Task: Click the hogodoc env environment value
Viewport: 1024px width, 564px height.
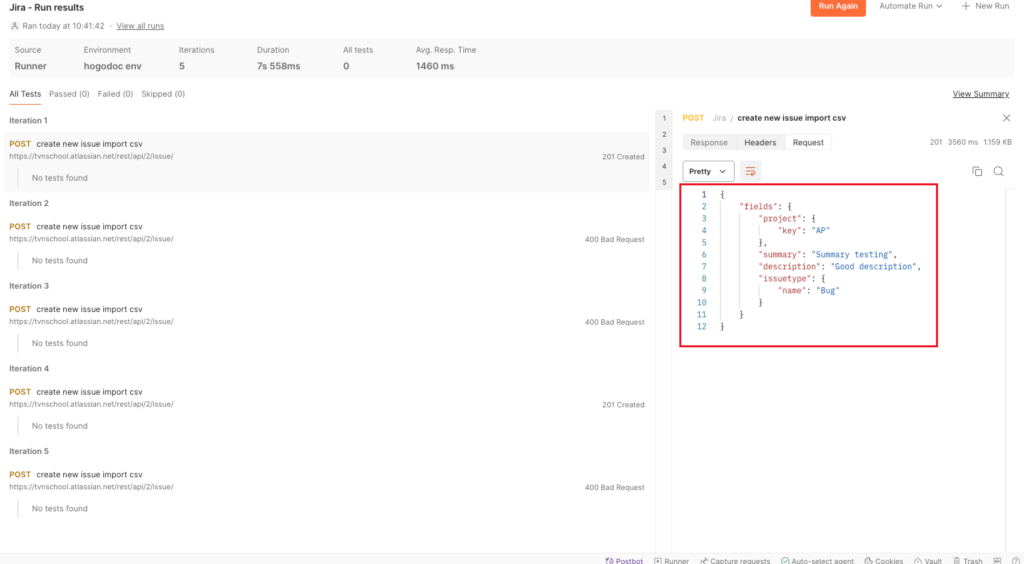Action: point(112,66)
